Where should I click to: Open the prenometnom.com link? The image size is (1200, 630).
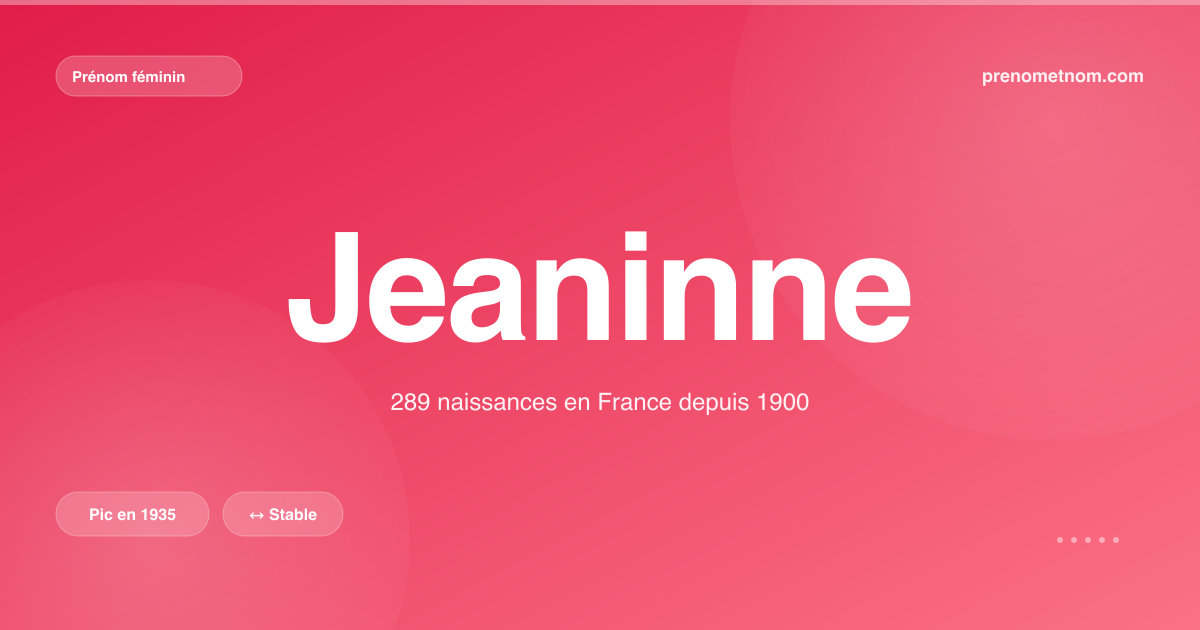pyautogui.click(x=1063, y=76)
